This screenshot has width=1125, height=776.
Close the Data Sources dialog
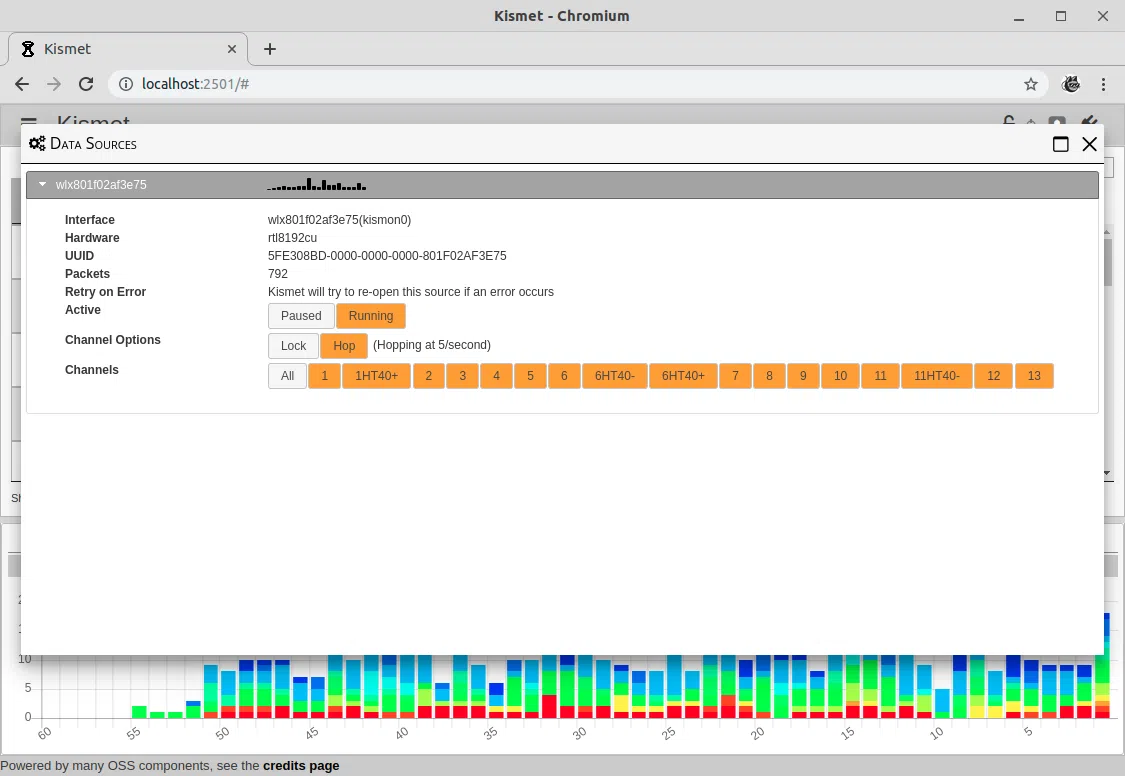(1089, 144)
